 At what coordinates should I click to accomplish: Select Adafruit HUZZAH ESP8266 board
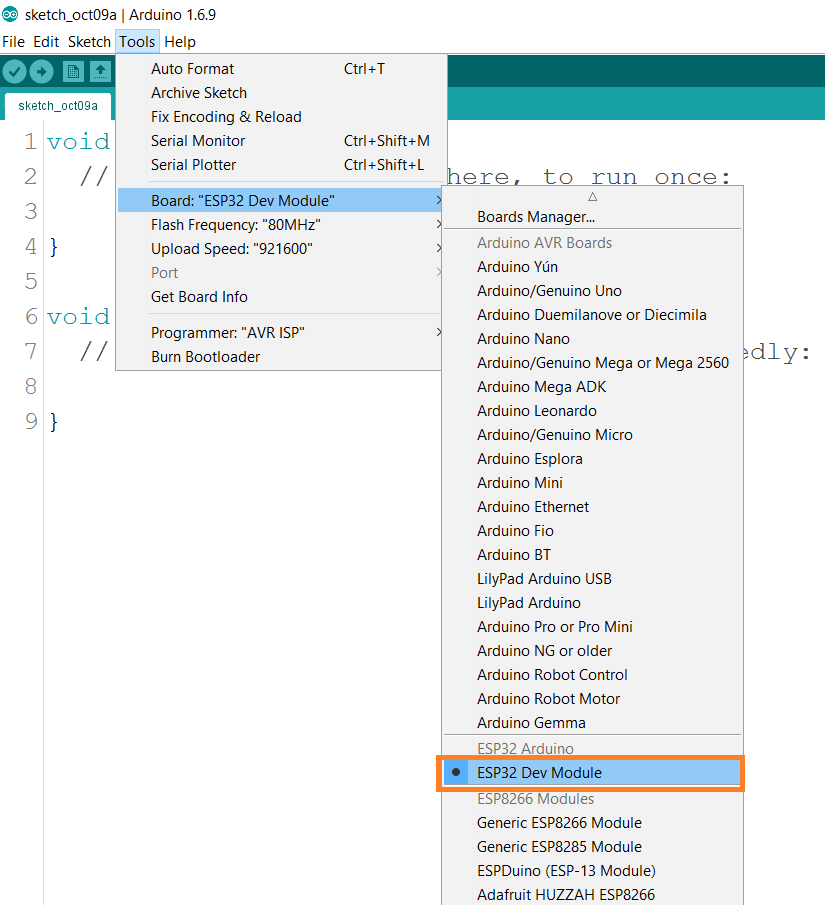pos(593,895)
